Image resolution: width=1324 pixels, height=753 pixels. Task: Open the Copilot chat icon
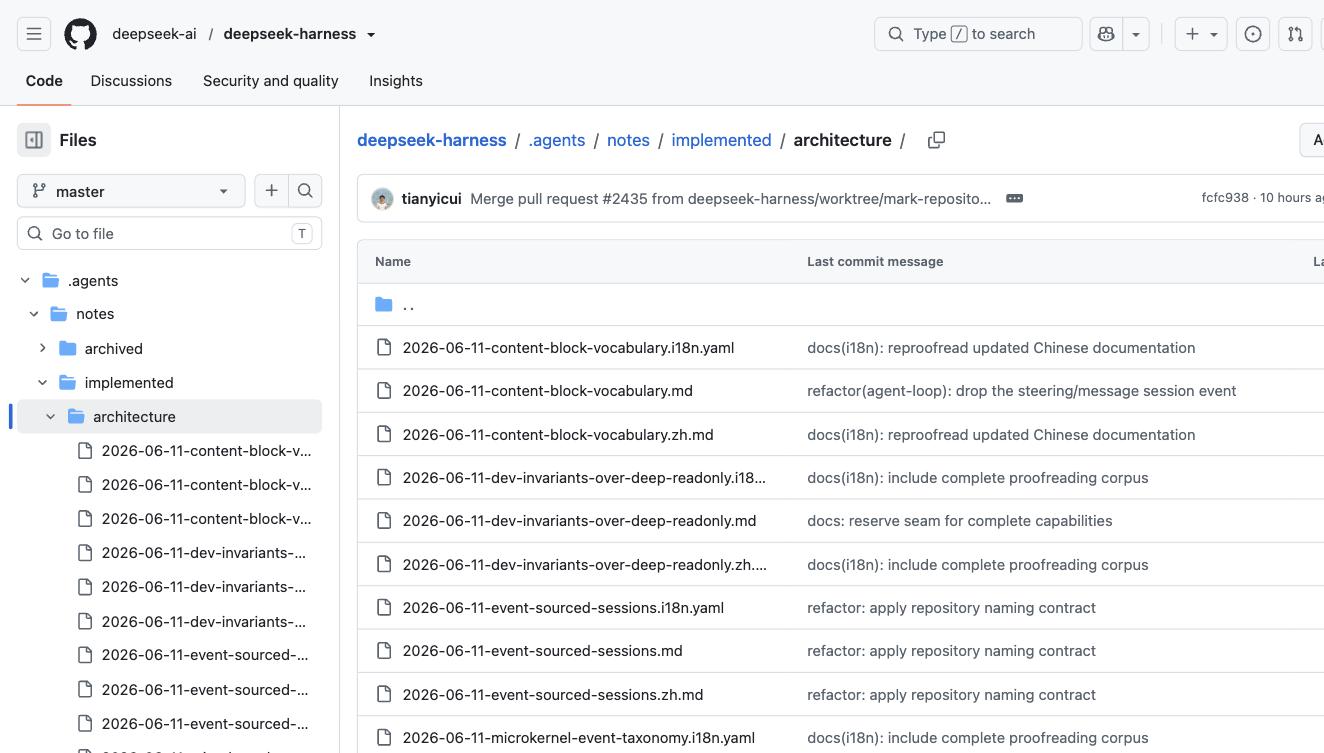[x=1106, y=34]
